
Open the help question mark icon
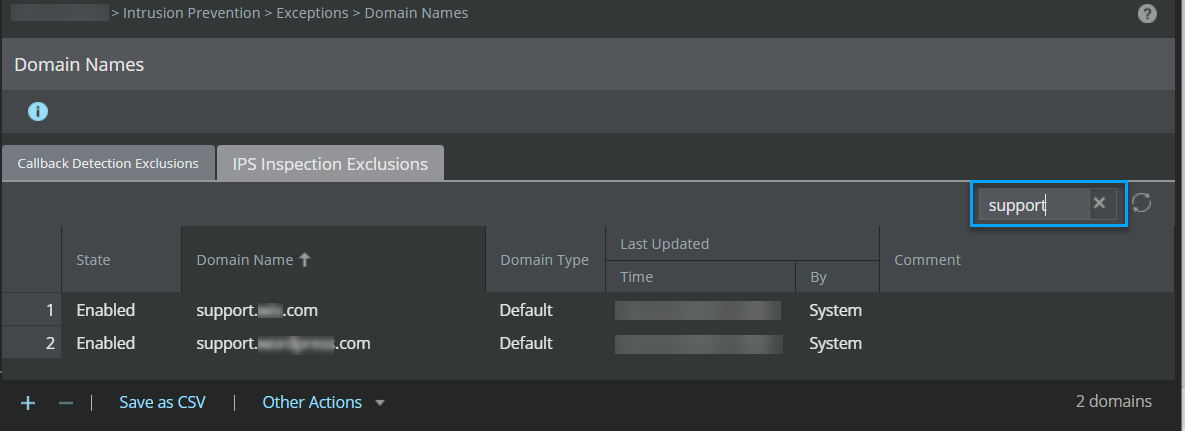click(x=1146, y=14)
